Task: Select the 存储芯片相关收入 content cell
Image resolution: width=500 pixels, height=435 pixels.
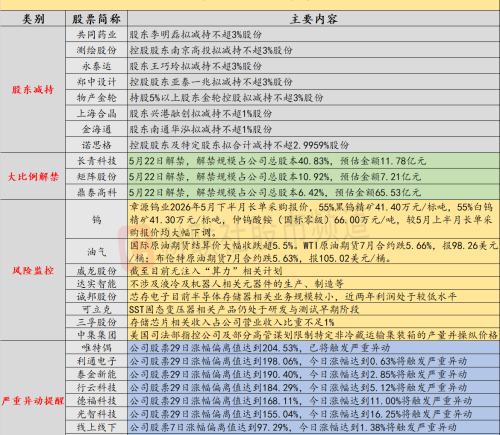Action: [314, 322]
